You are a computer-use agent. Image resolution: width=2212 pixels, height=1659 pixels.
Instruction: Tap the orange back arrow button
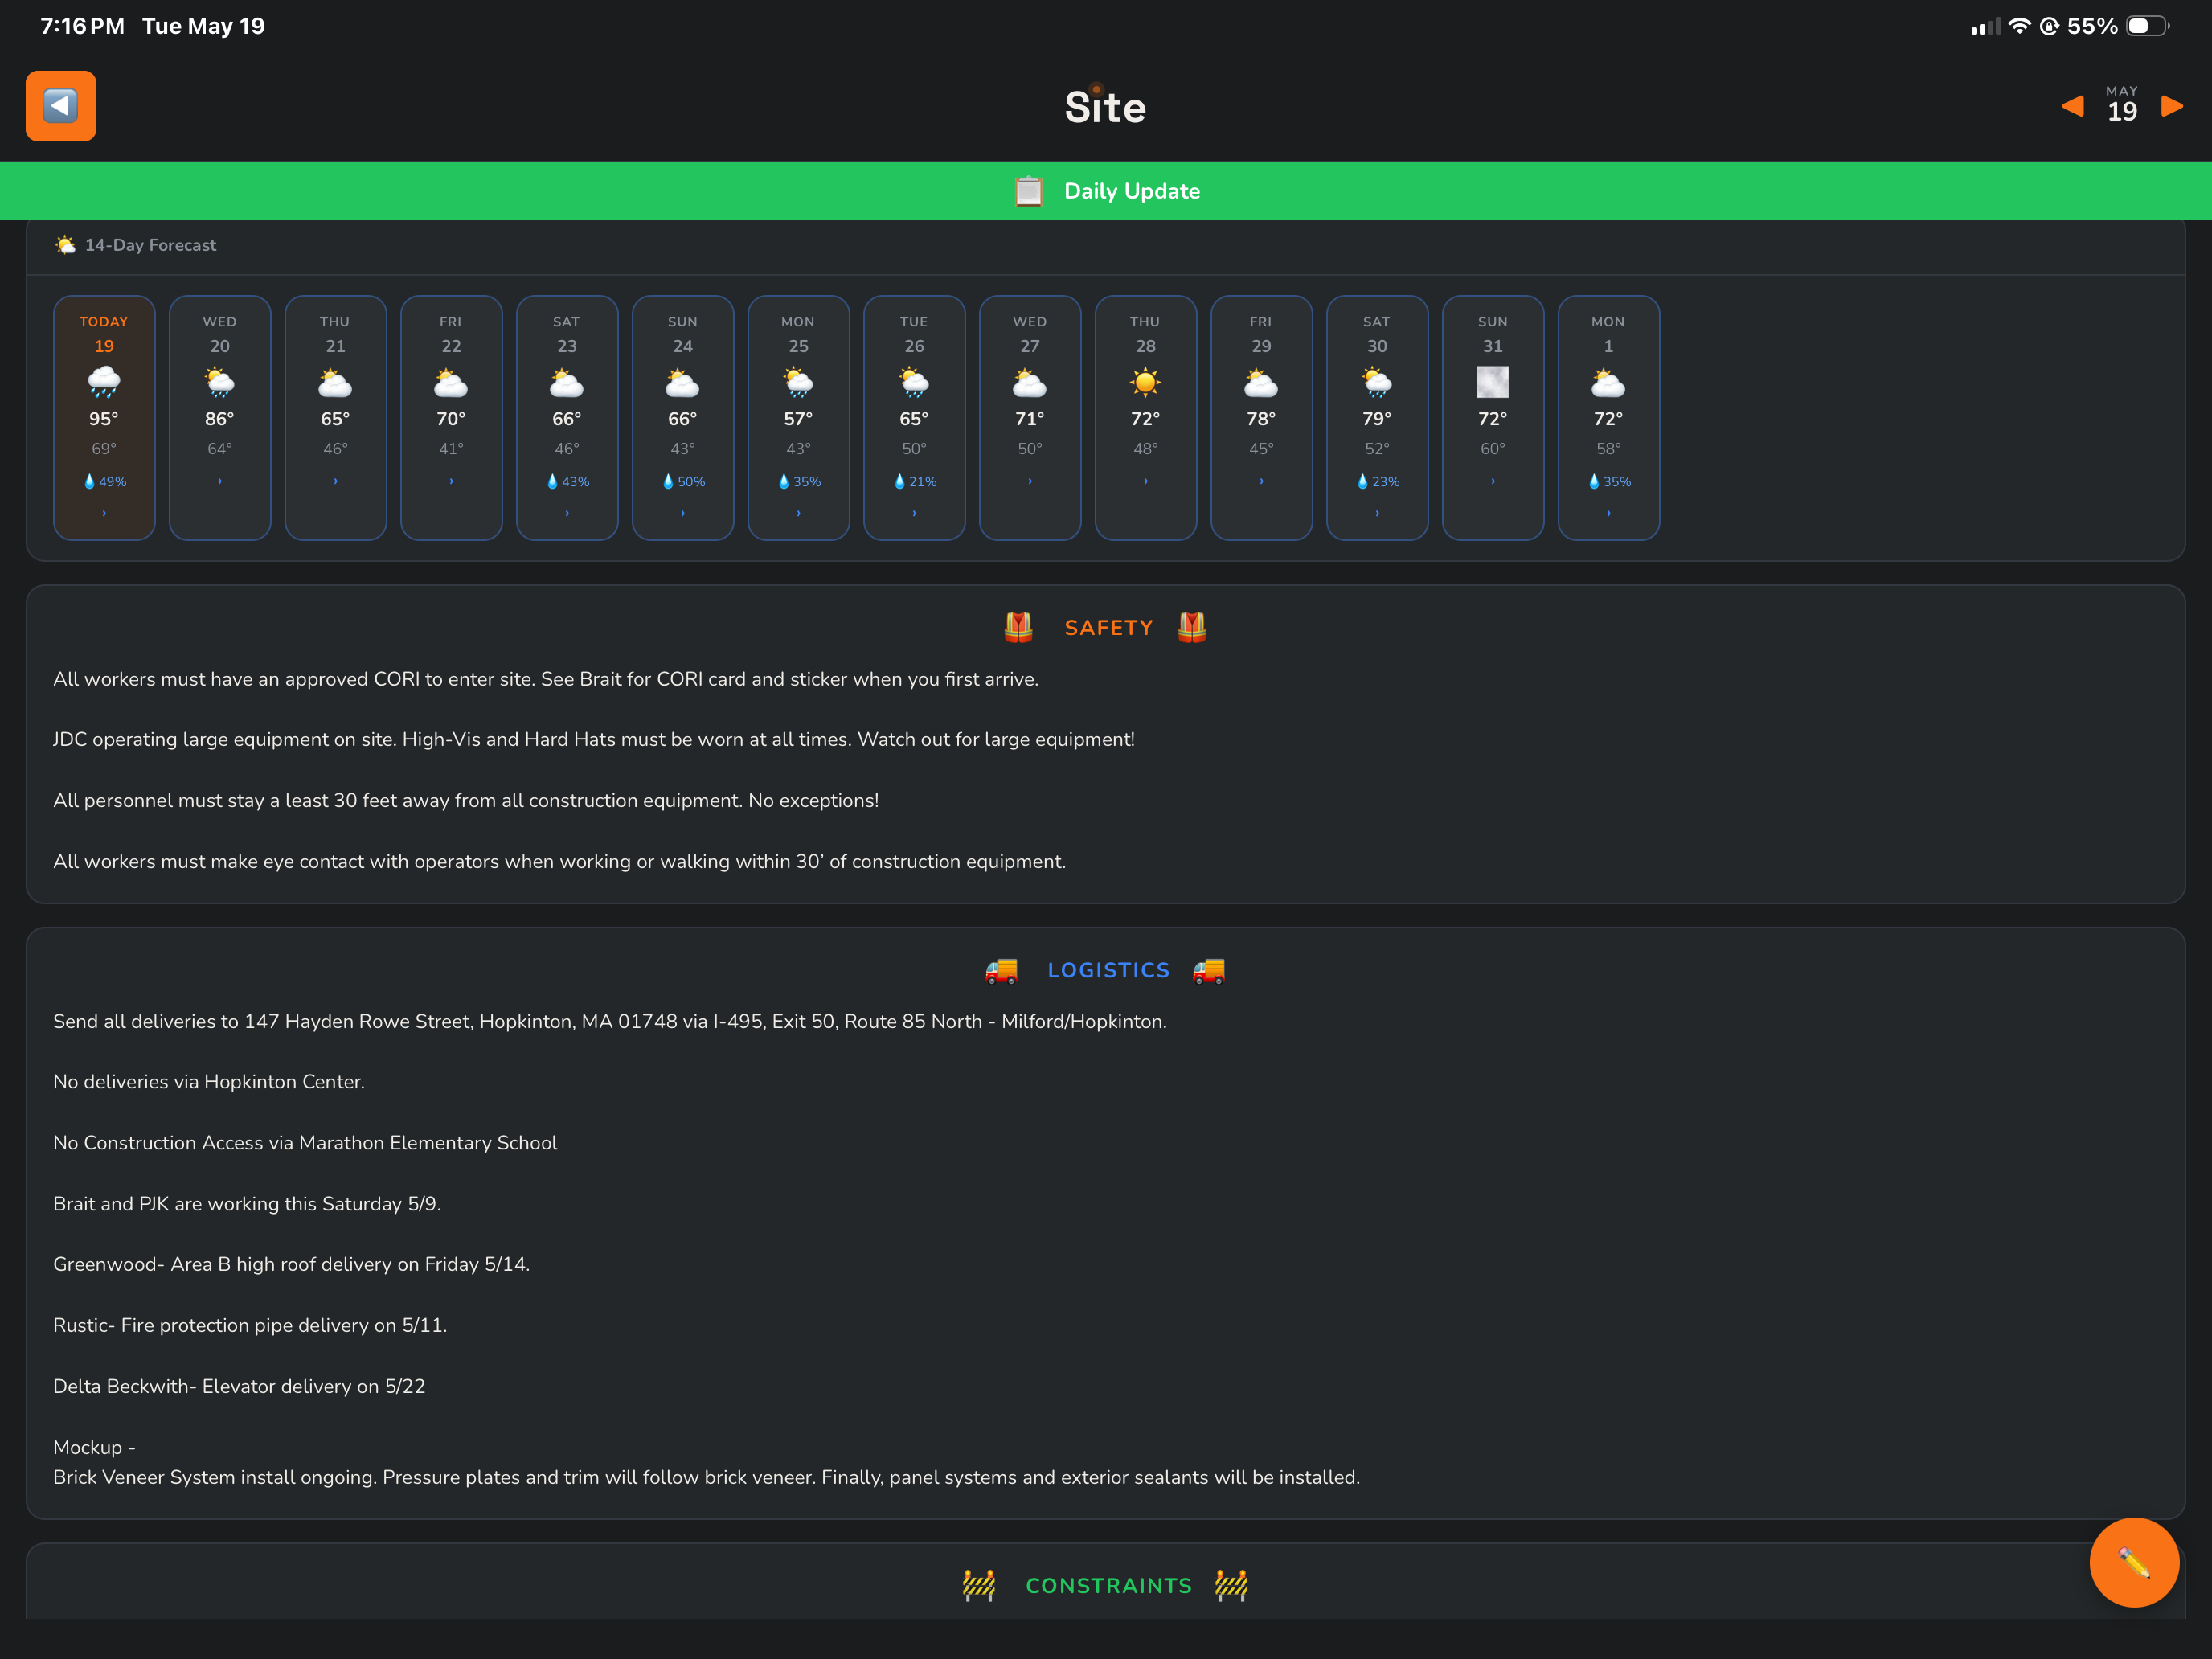[61, 106]
